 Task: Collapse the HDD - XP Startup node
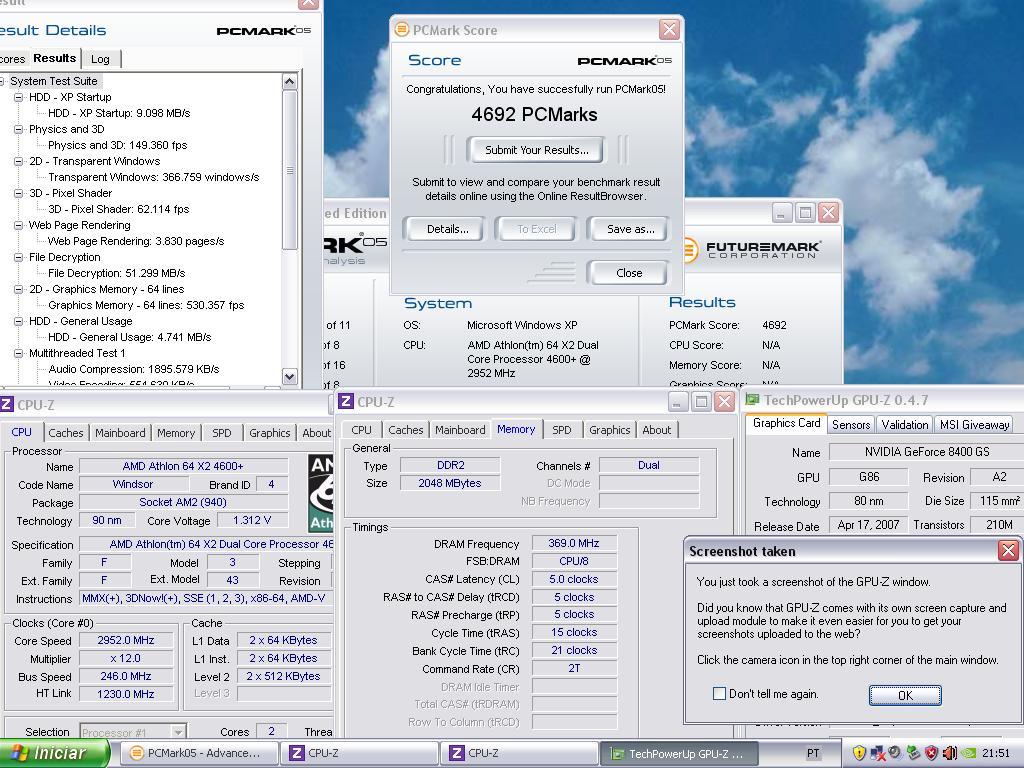(19, 97)
